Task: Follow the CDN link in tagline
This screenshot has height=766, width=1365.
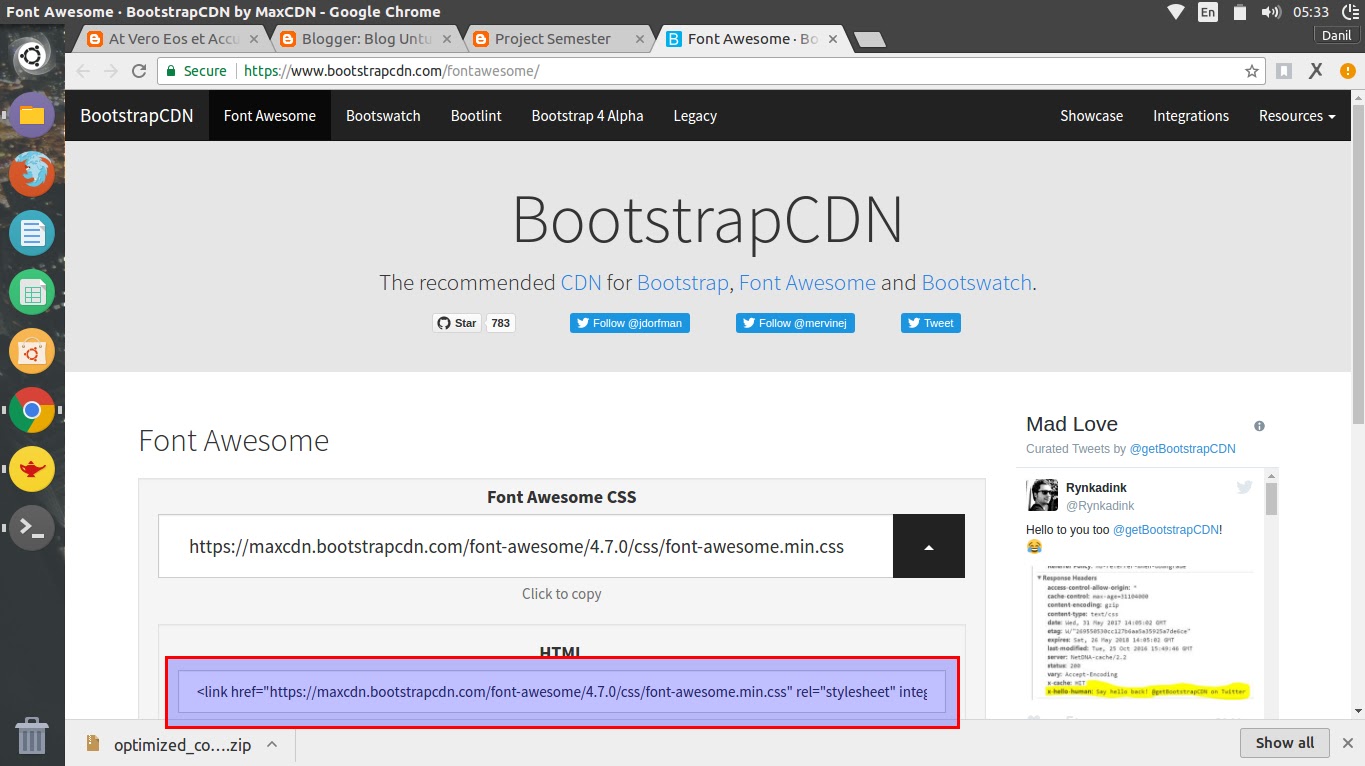Action: tap(581, 283)
